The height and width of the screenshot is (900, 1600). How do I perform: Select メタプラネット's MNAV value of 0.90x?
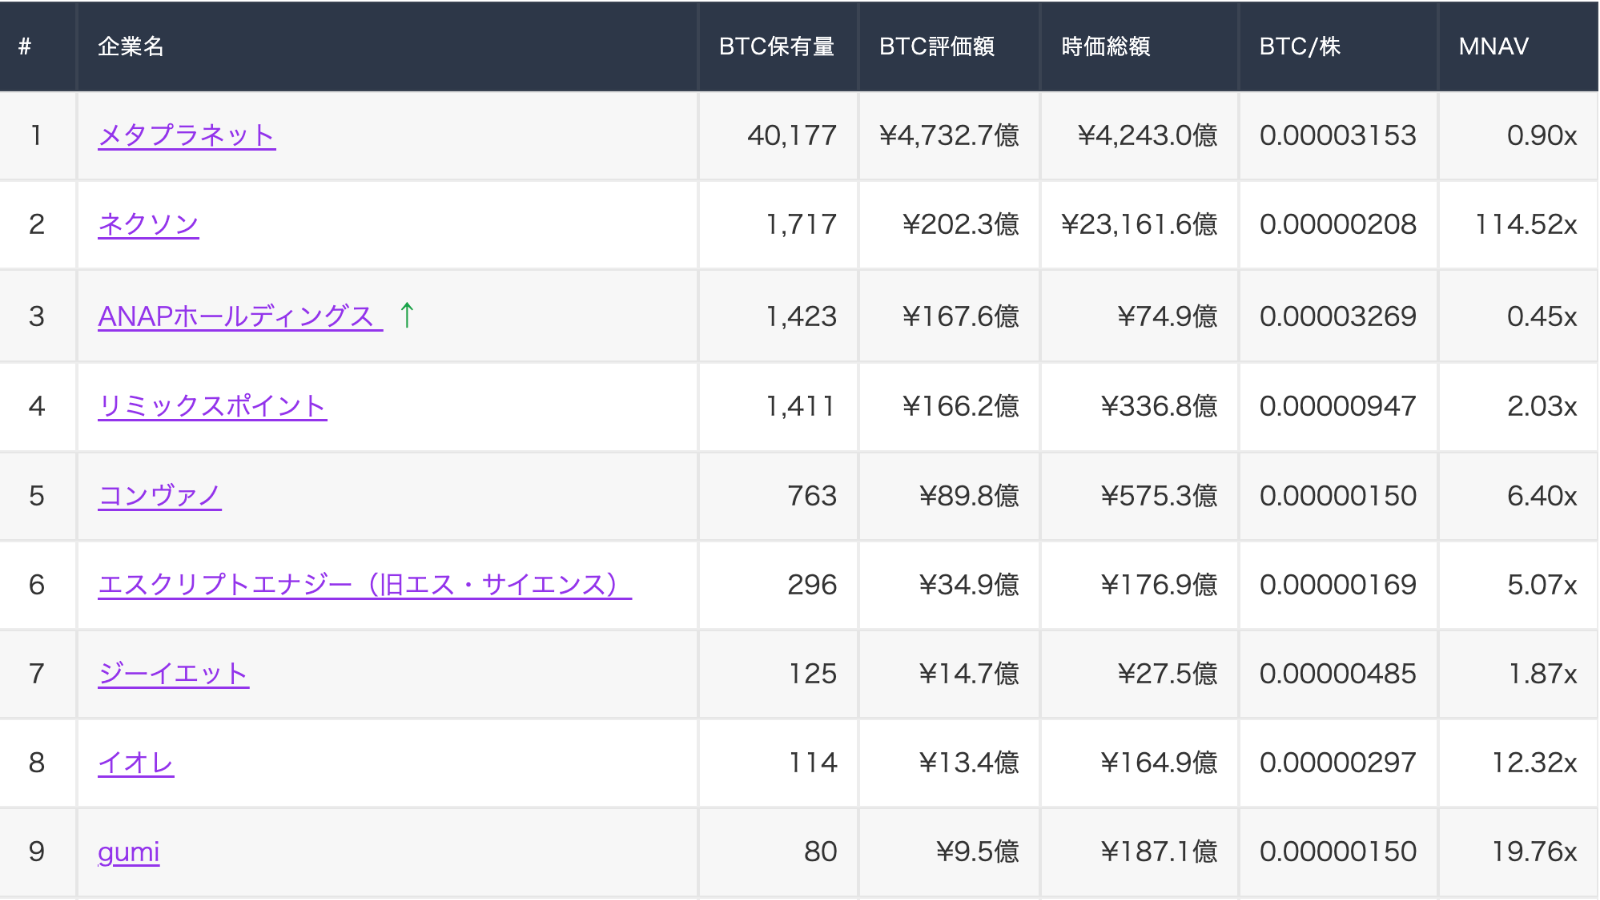pyautogui.click(x=1539, y=135)
